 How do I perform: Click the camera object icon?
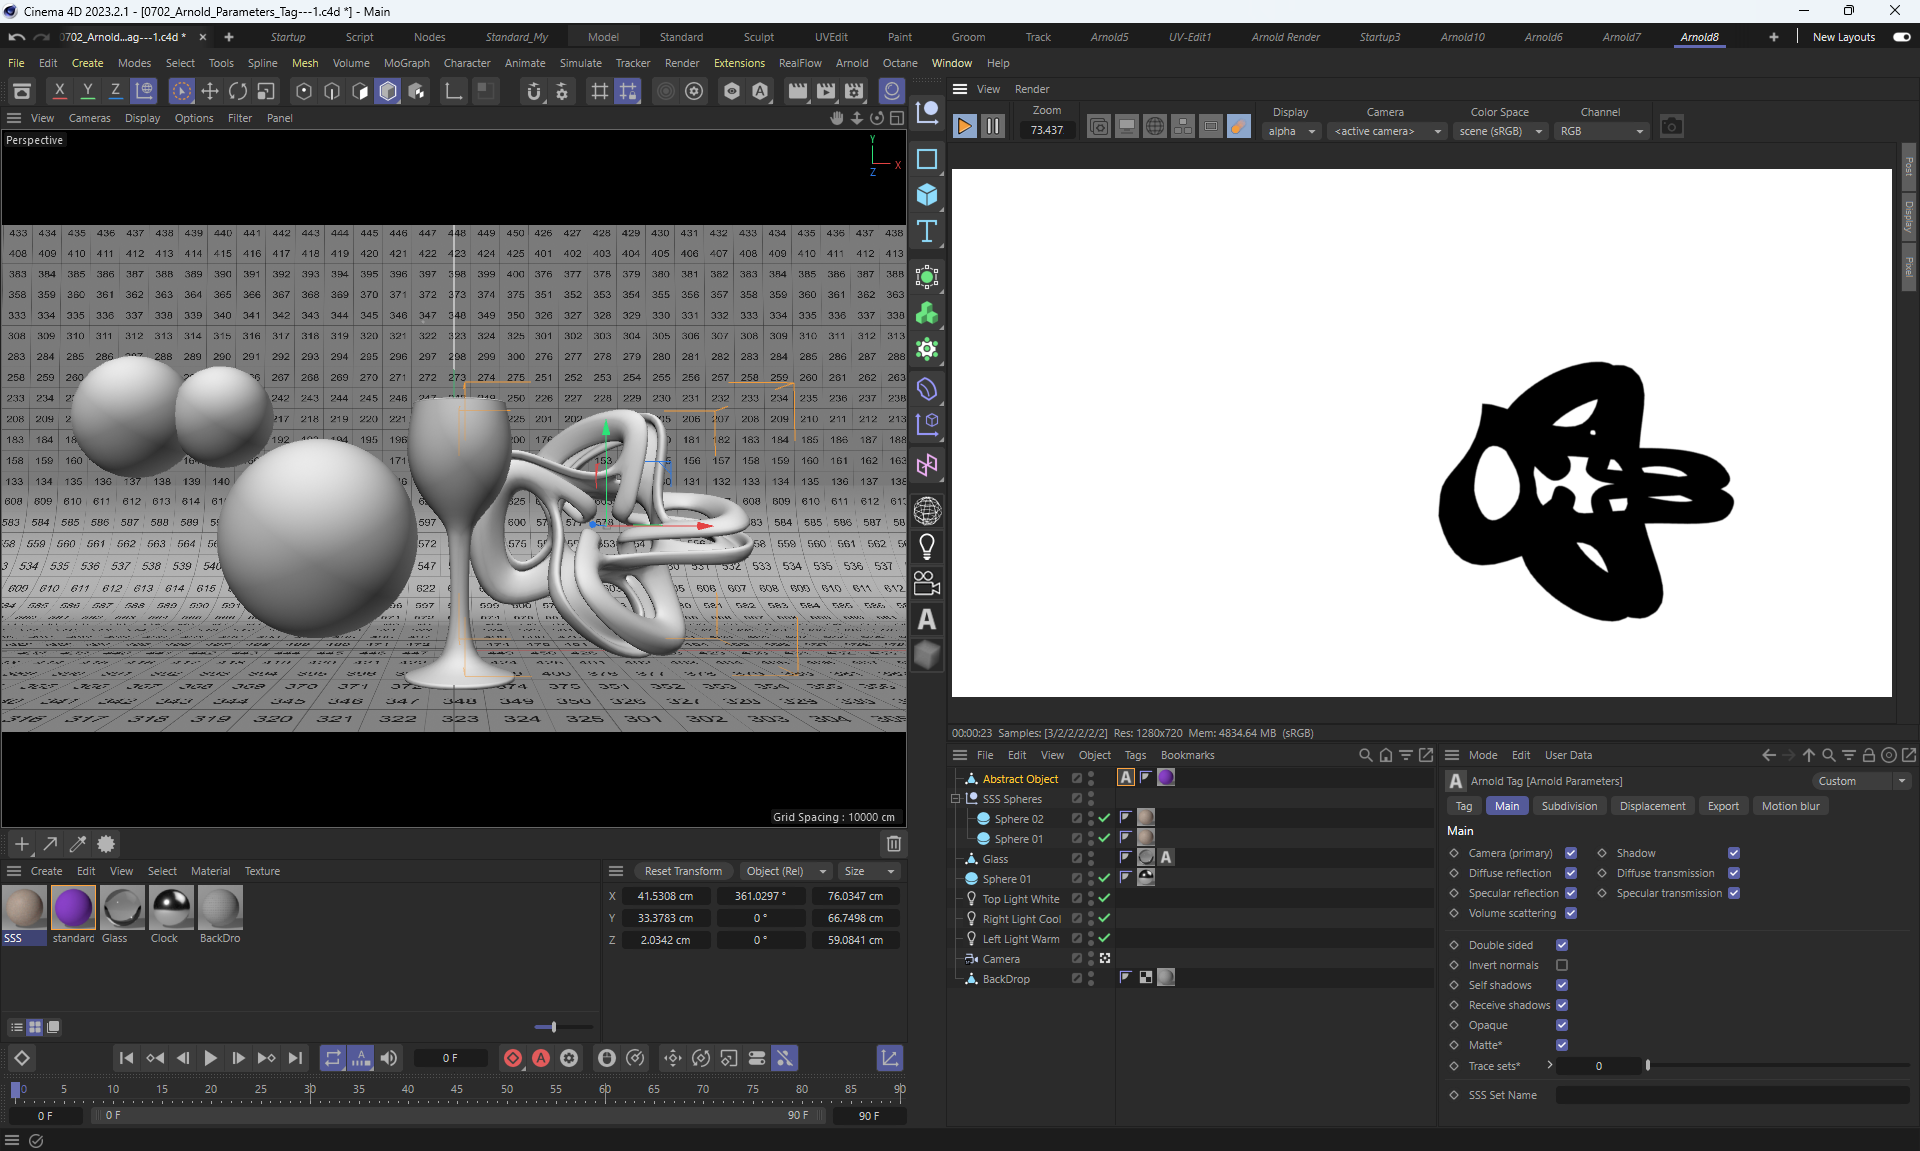[927, 583]
